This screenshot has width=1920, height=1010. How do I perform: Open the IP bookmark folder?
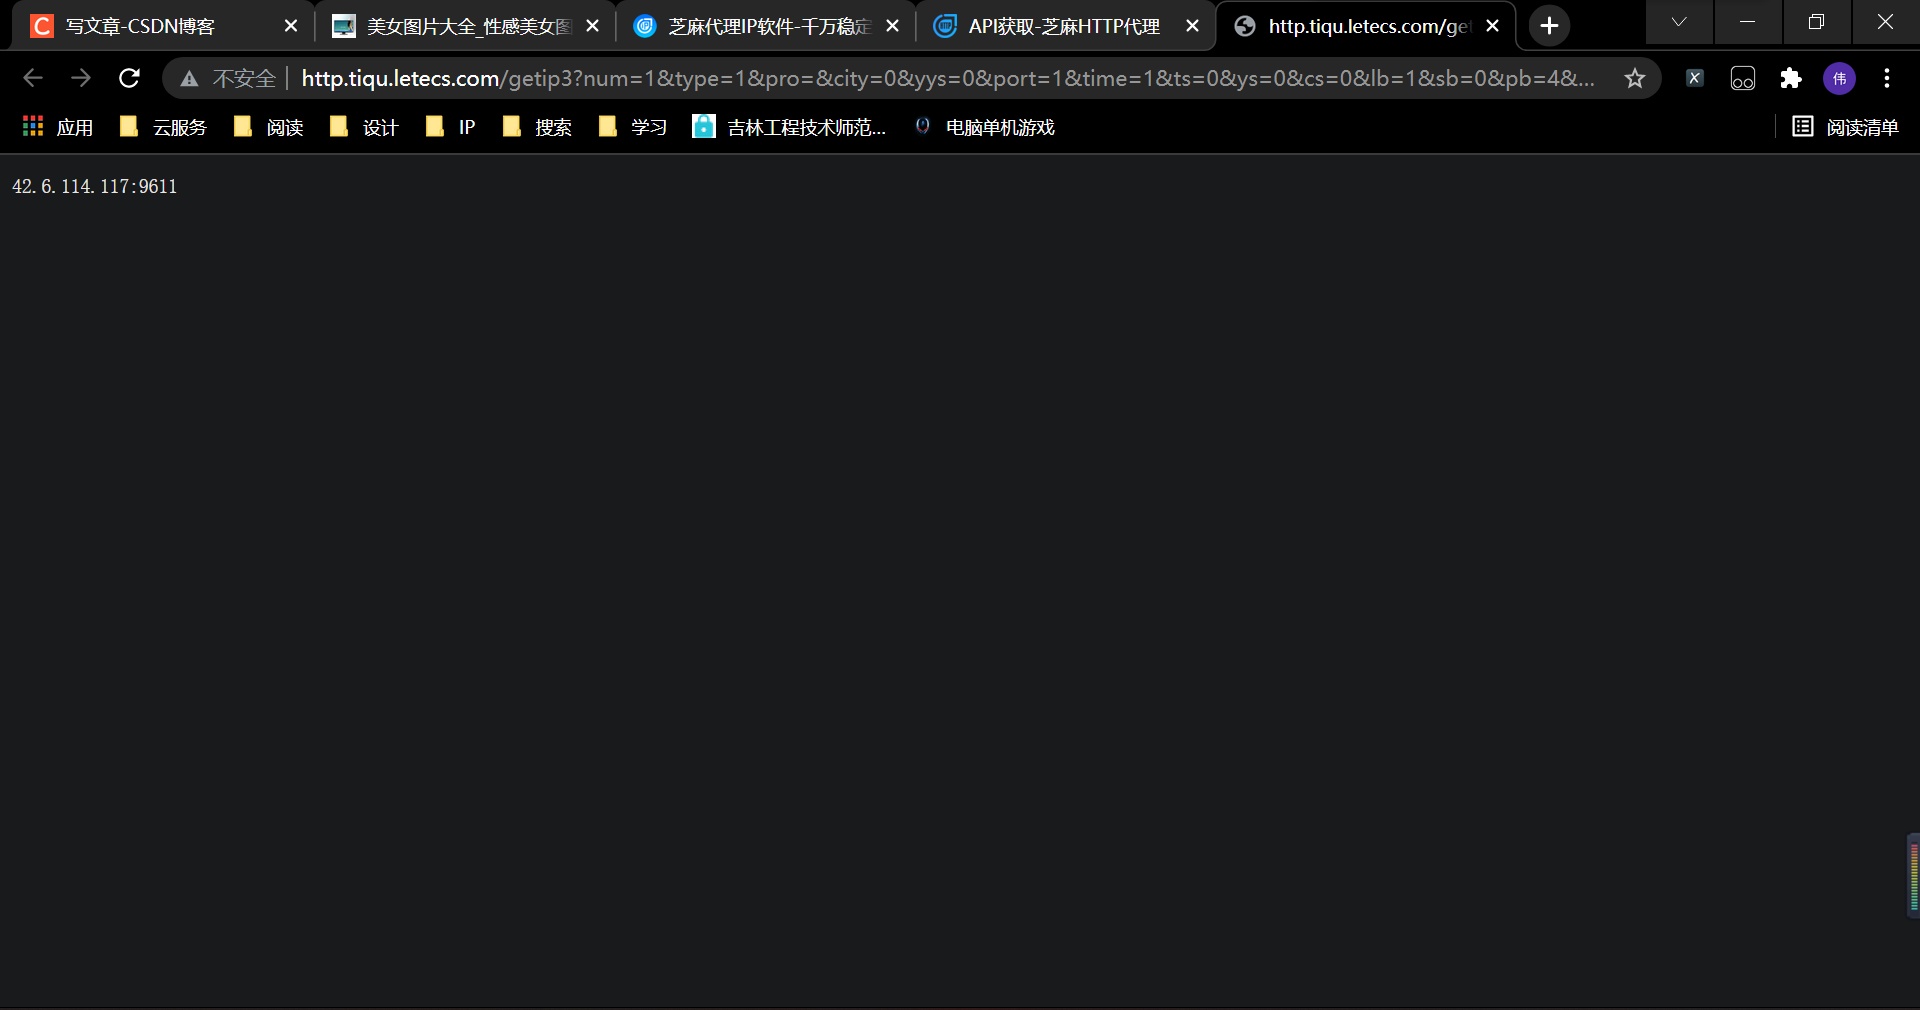[x=450, y=127]
